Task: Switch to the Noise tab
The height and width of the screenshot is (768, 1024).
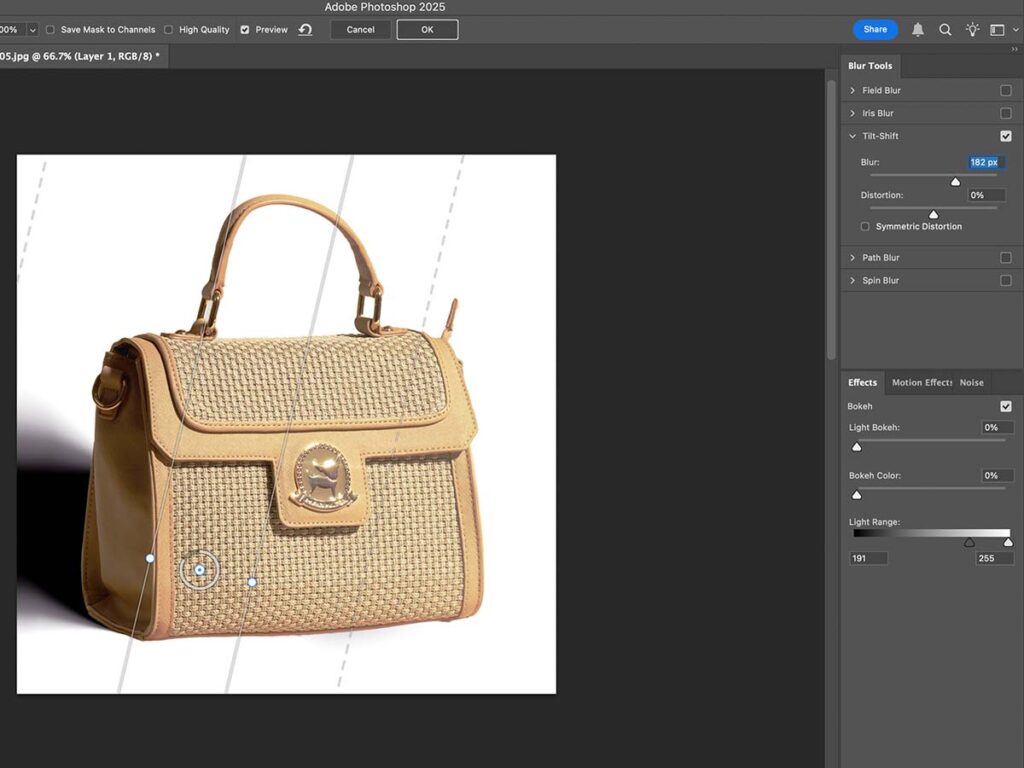Action: click(x=971, y=383)
